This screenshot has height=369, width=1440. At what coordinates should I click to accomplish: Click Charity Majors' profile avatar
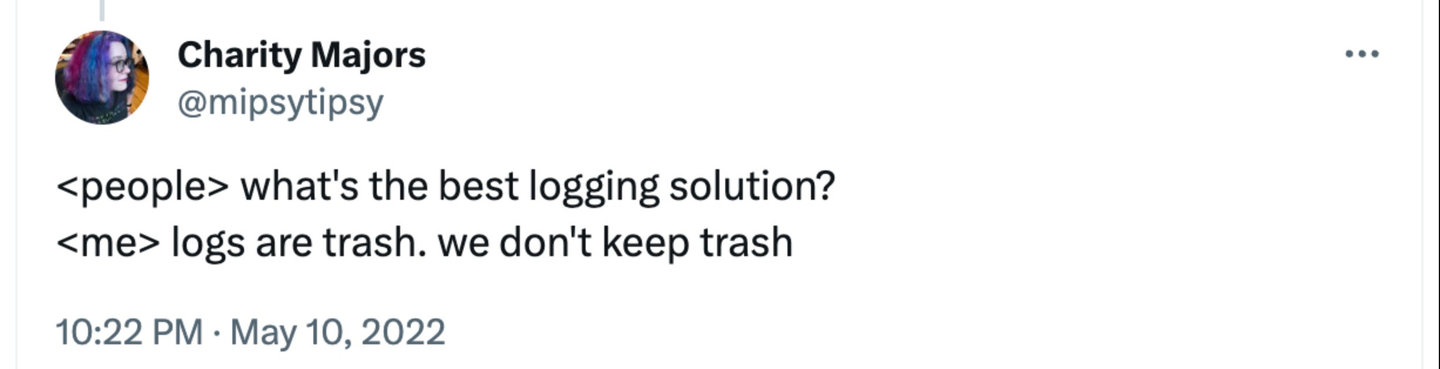(101, 78)
